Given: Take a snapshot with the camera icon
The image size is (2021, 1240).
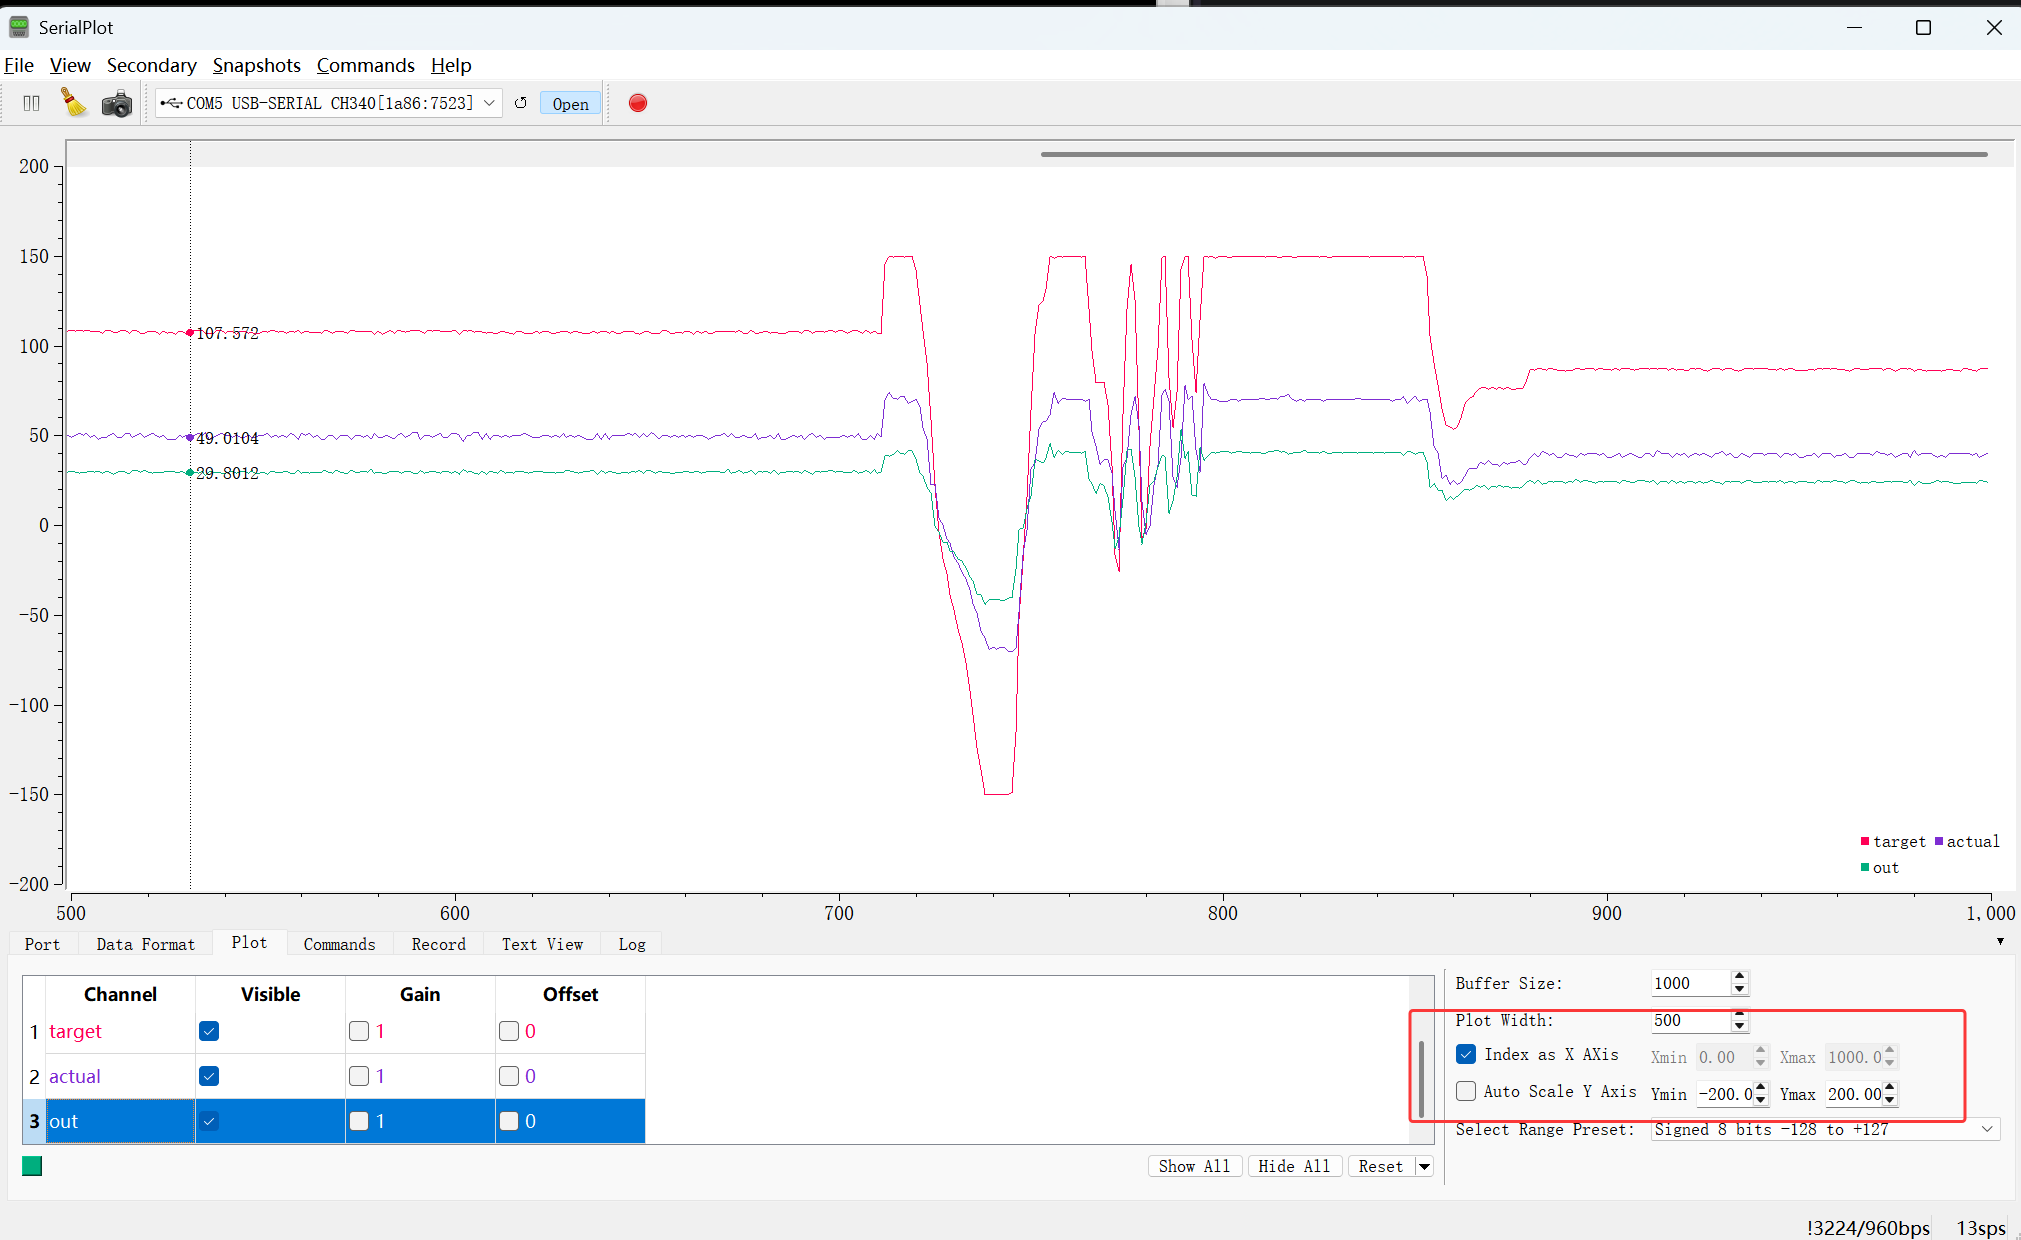Looking at the screenshot, I should [x=117, y=103].
